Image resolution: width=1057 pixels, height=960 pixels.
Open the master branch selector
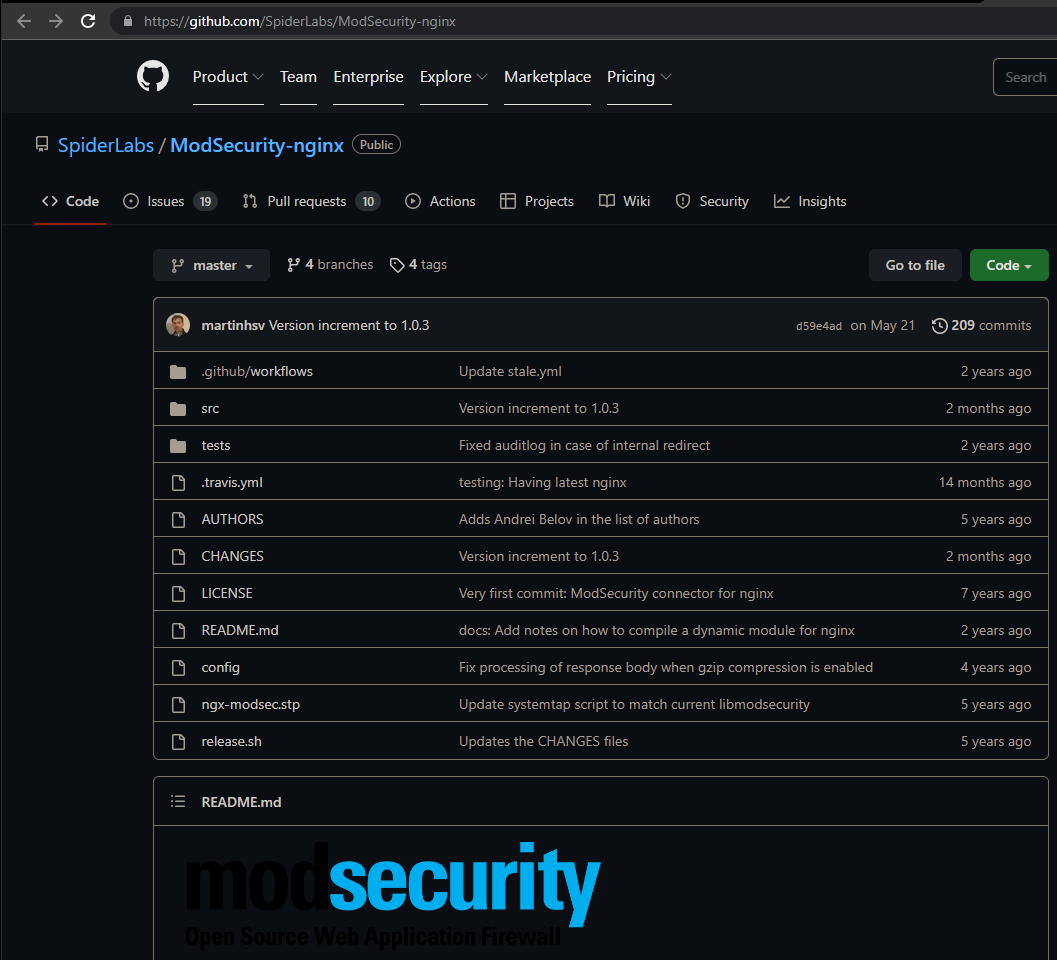[211, 265]
